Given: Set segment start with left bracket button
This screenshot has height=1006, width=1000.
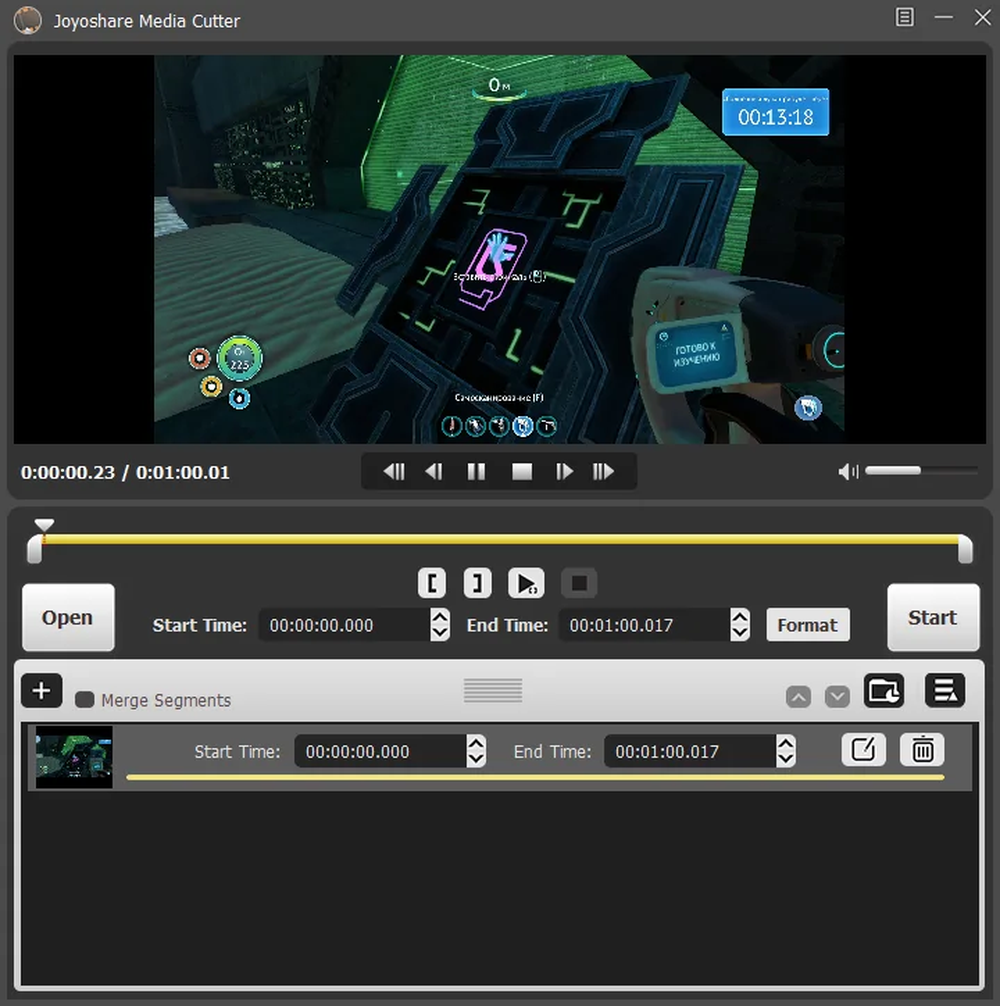Looking at the screenshot, I should point(432,583).
